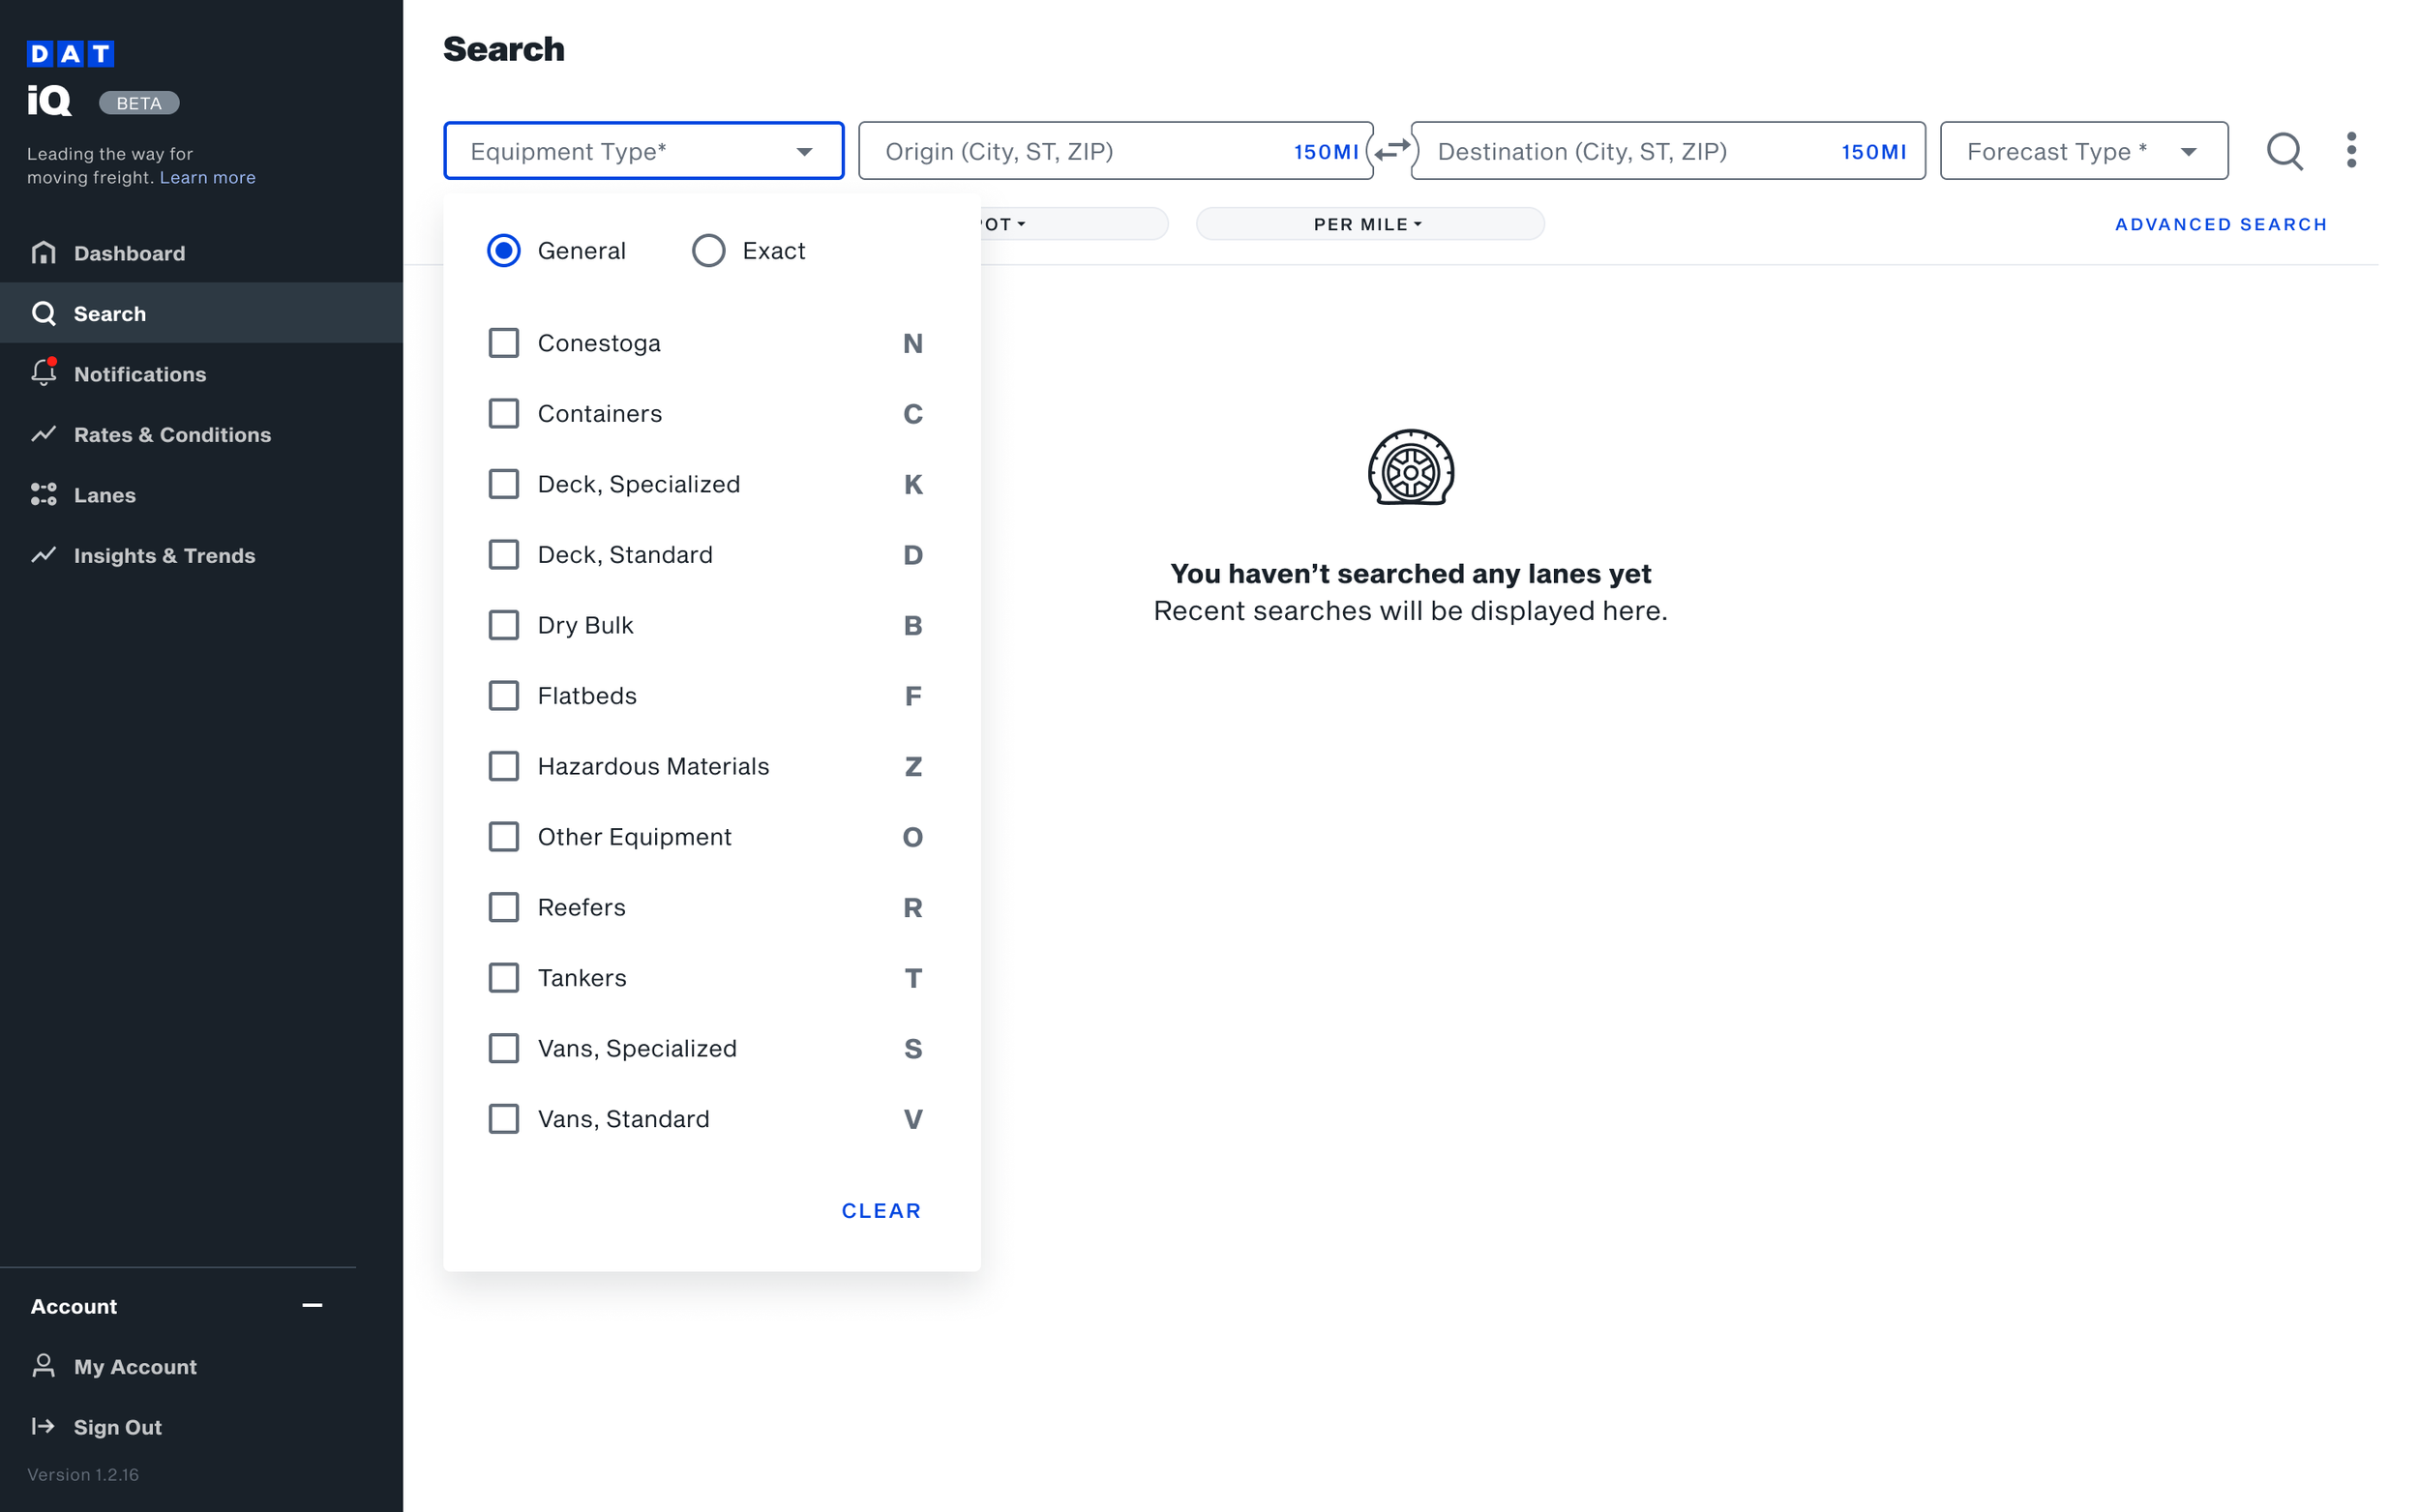Screen dimensions: 2419x1512
Task: Click the Notifications bell icon
Action: click(43, 373)
